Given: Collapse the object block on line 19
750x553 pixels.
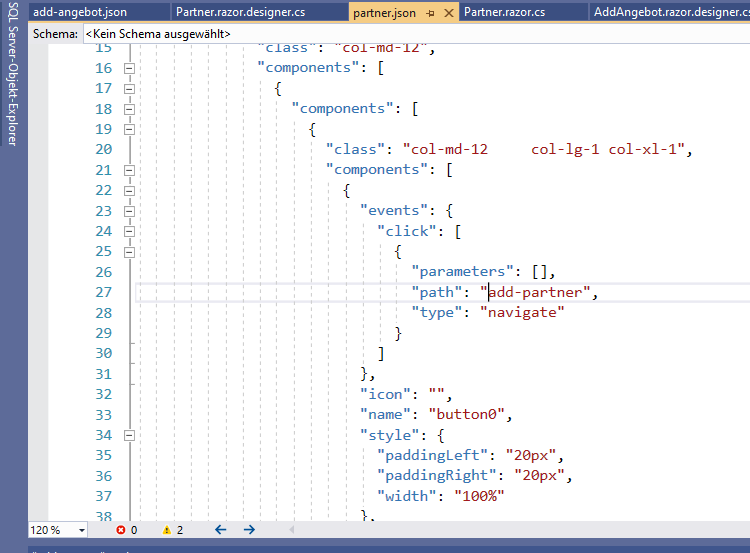Looking at the screenshot, I should click(x=129, y=130).
